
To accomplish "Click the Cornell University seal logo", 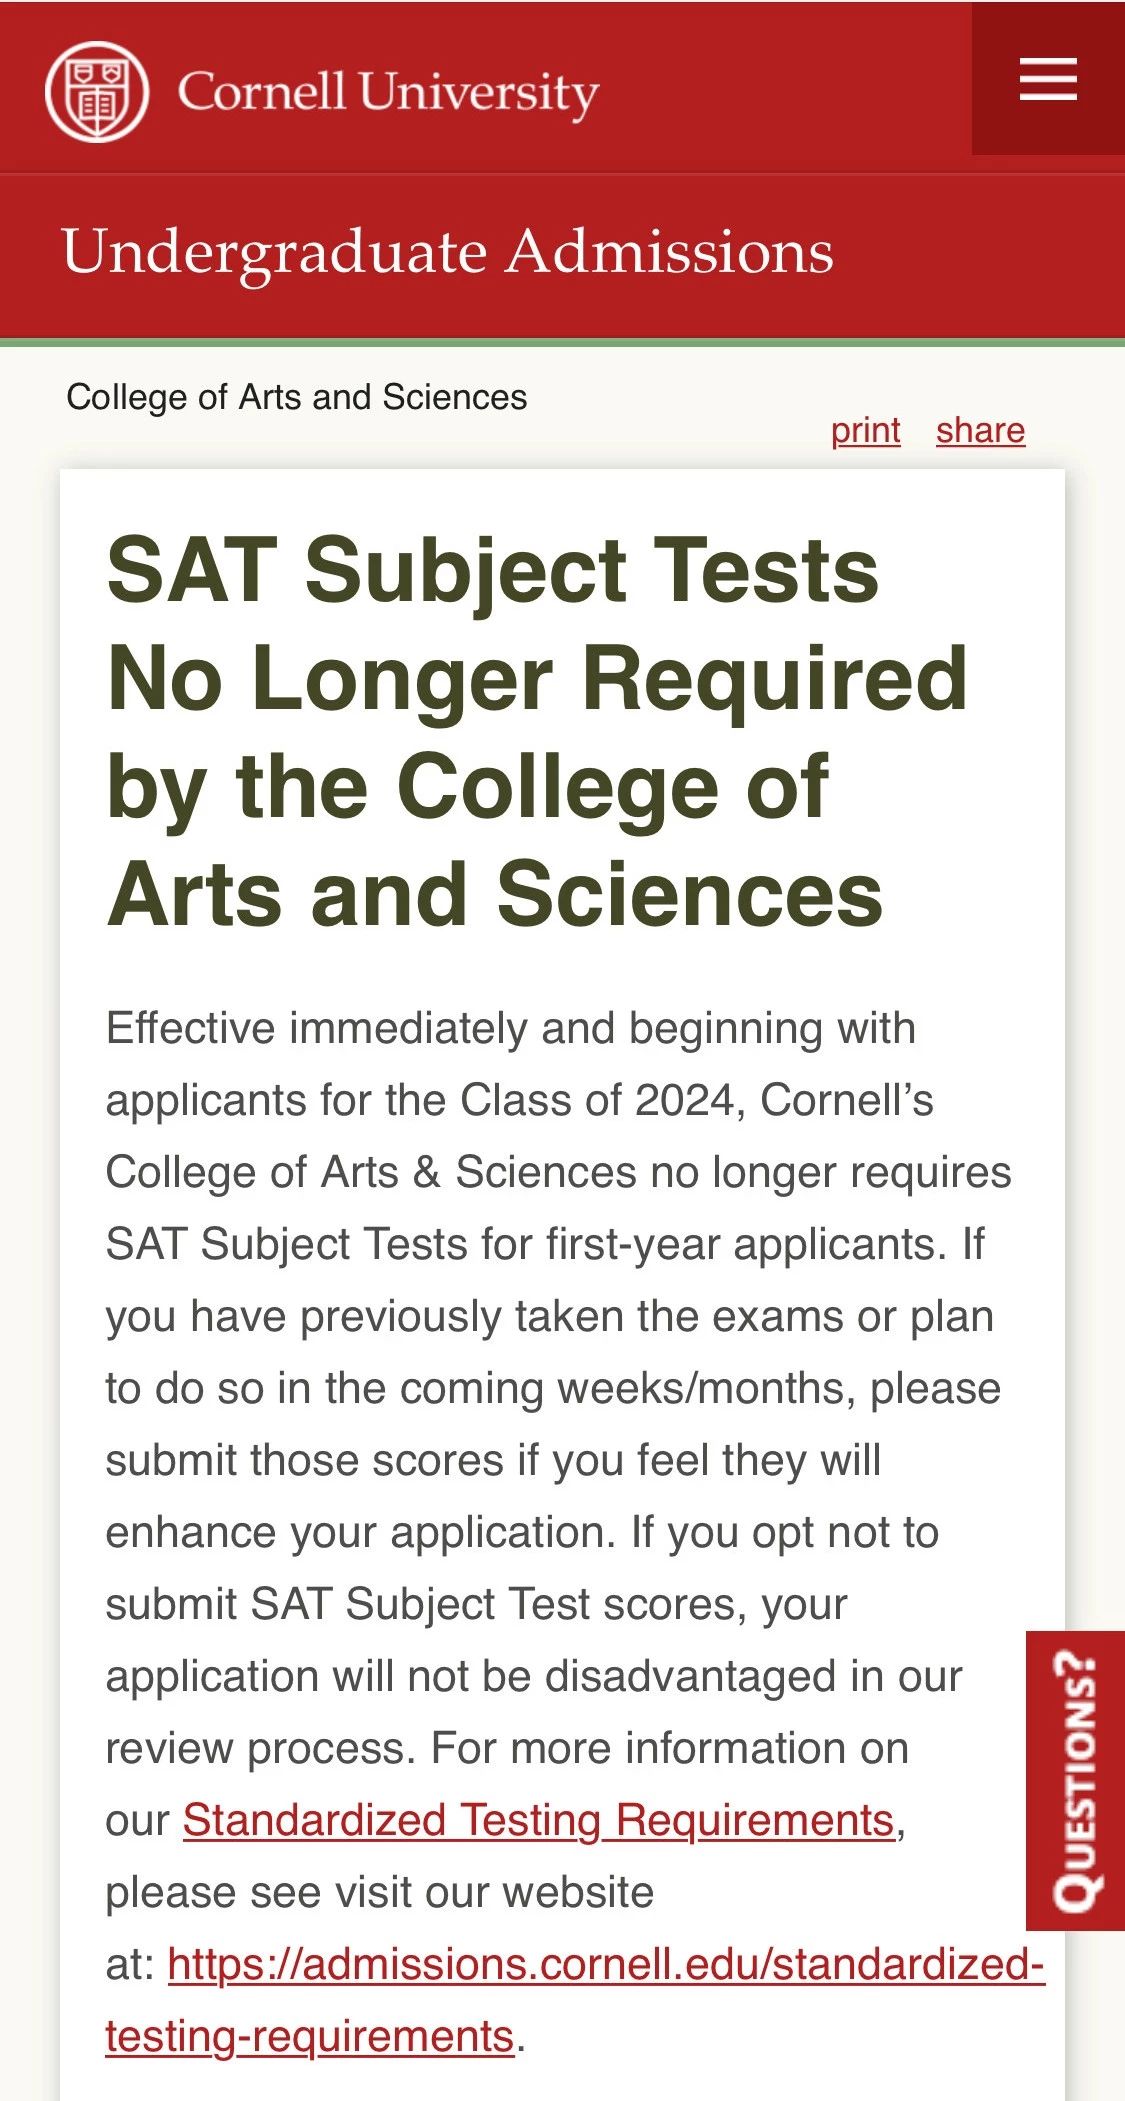I will click(97, 92).
